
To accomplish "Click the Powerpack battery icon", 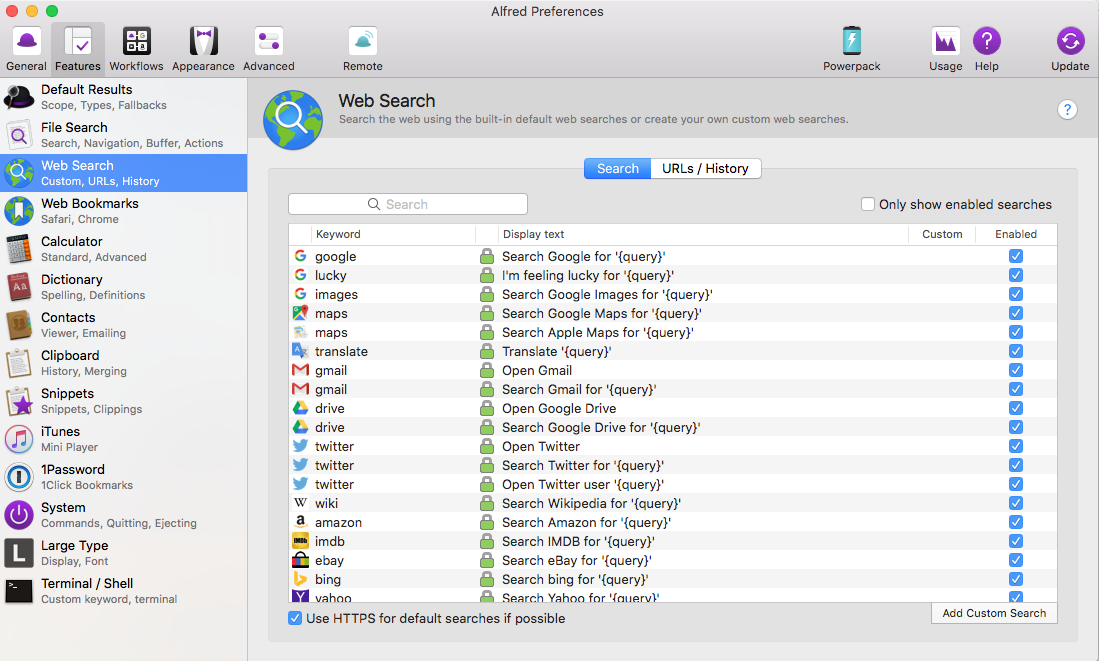I will tap(851, 42).
